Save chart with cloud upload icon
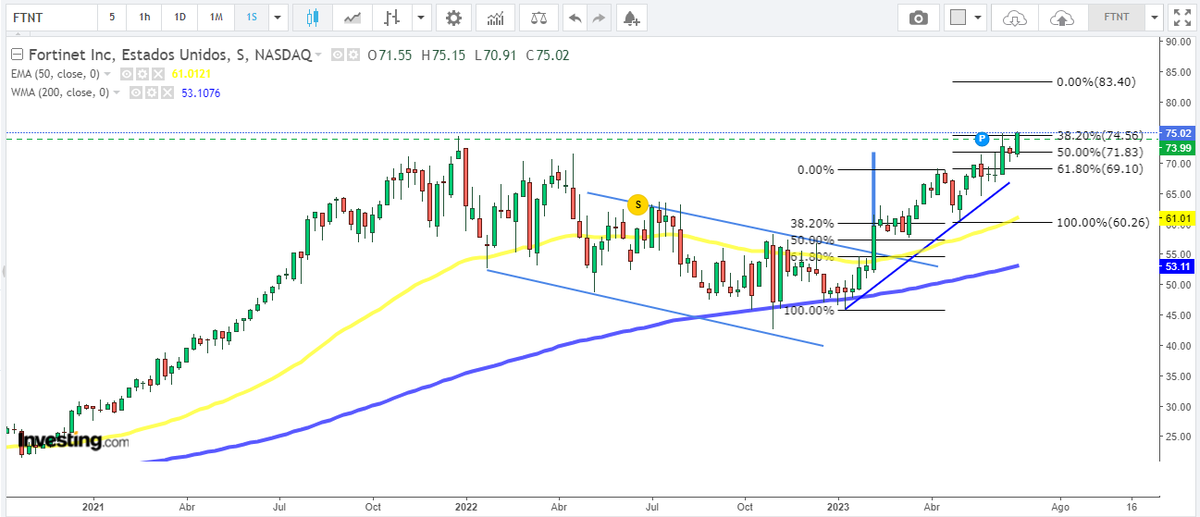The image size is (1200, 517). [1062, 17]
